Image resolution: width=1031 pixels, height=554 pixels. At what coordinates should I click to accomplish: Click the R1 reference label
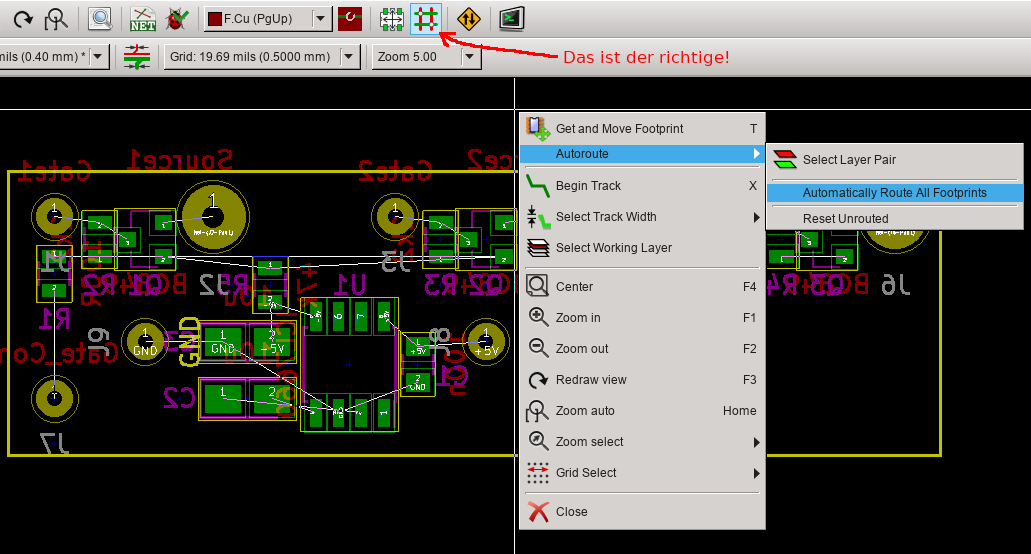click(54, 320)
